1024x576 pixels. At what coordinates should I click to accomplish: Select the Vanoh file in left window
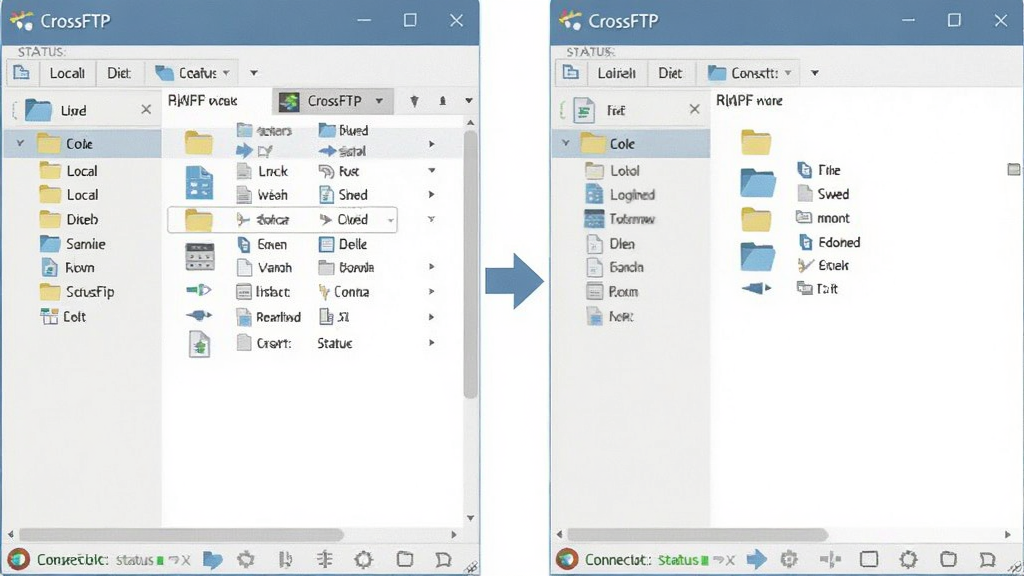click(x=264, y=268)
